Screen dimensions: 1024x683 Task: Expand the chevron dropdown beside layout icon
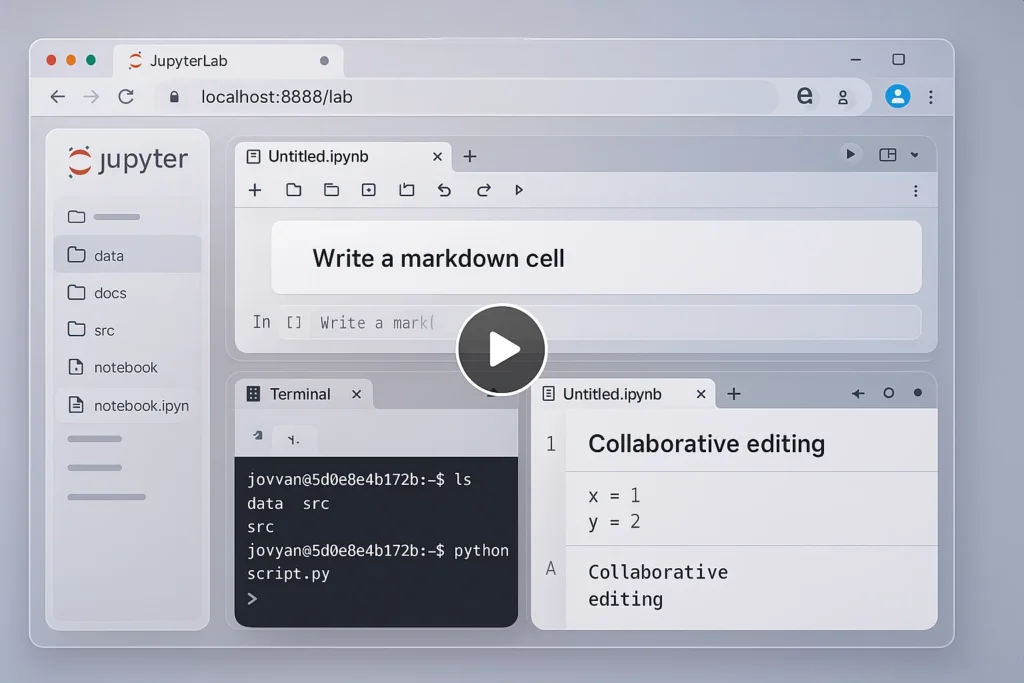click(914, 155)
